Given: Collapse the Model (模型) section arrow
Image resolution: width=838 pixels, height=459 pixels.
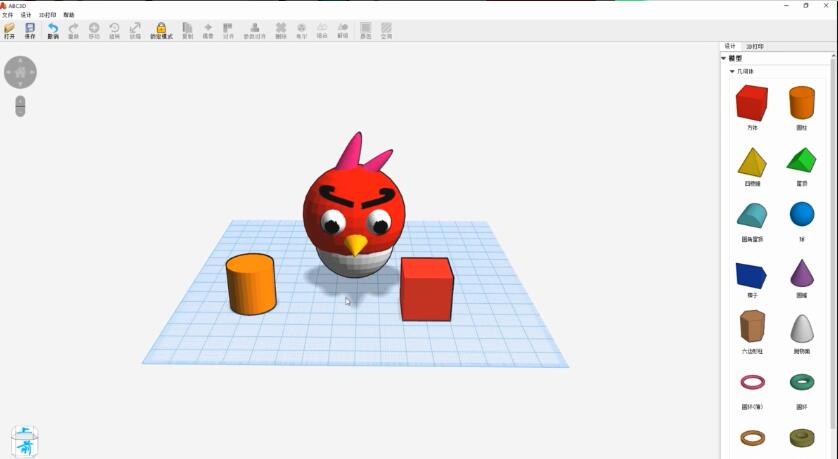Looking at the screenshot, I should pos(724,58).
